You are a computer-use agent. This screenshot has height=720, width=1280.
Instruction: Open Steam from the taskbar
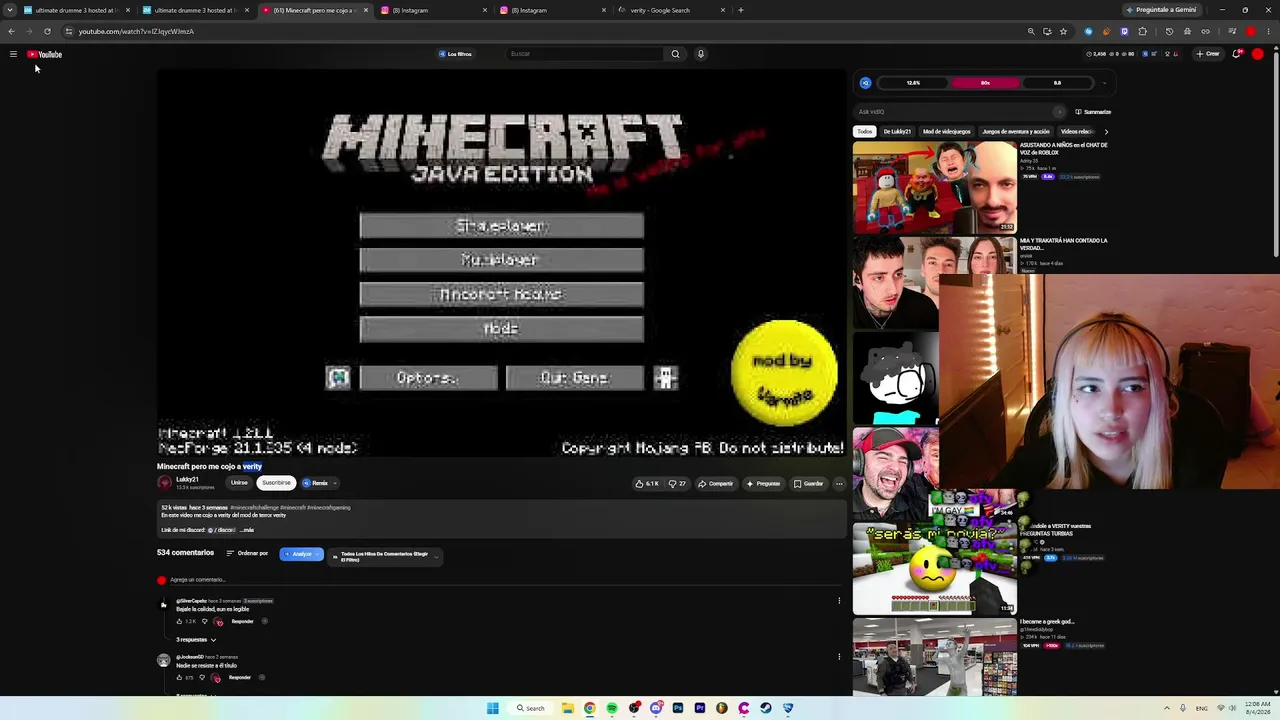tap(766, 708)
